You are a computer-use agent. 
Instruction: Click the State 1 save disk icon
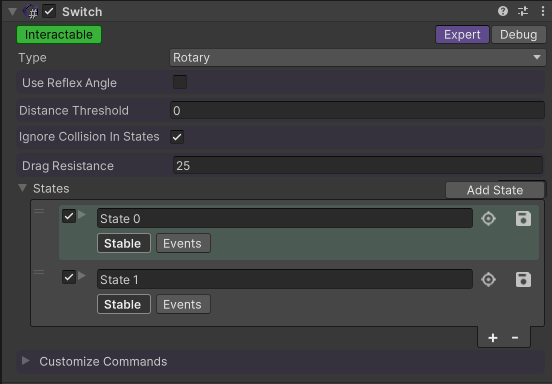click(523, 280)
